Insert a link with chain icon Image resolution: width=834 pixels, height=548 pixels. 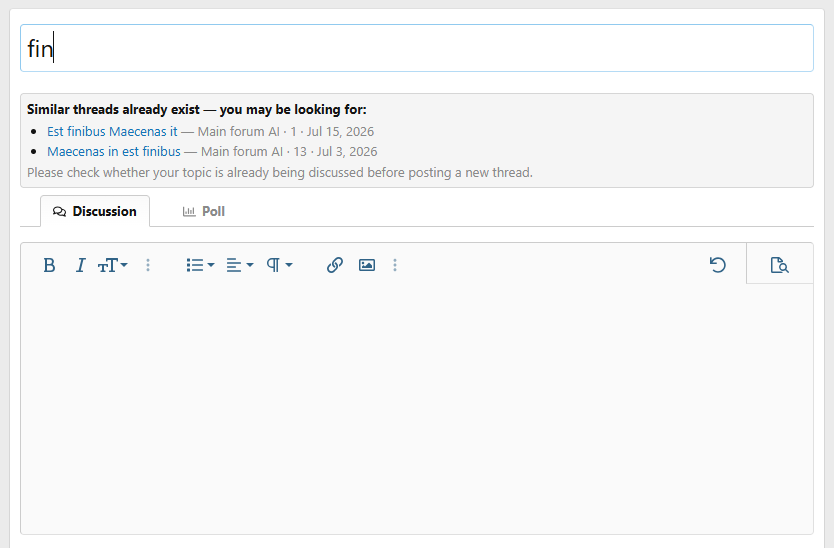tap(335, 265)
